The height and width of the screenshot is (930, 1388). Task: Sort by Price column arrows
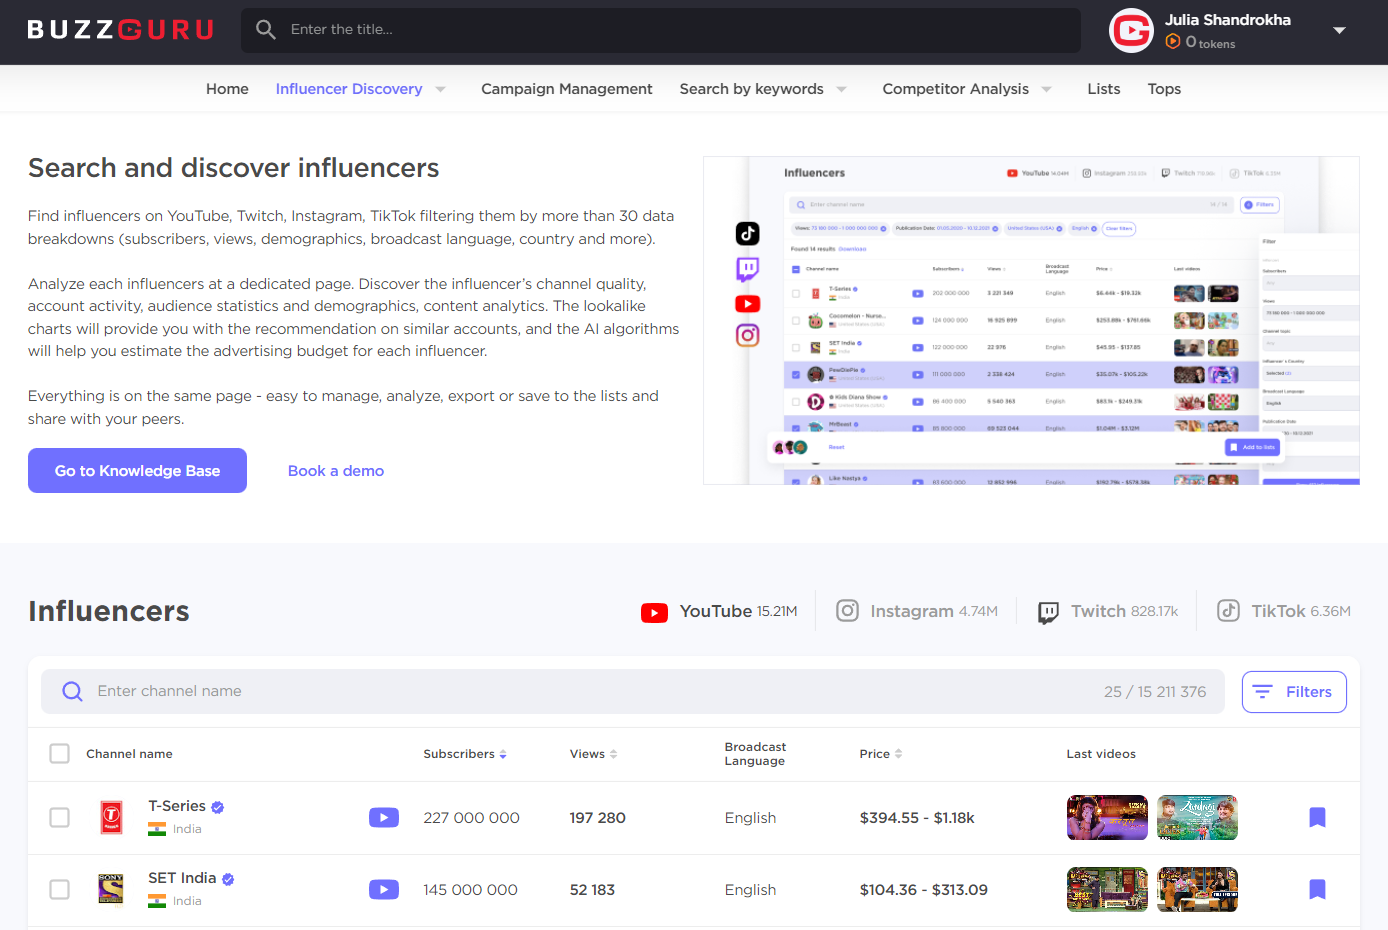[898, 754]
